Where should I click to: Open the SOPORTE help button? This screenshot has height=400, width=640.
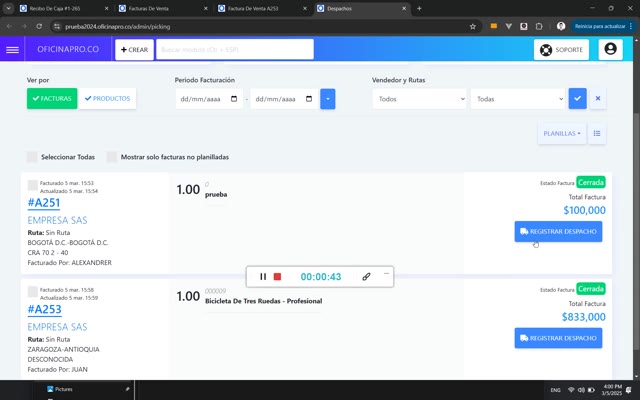(561, 50)
